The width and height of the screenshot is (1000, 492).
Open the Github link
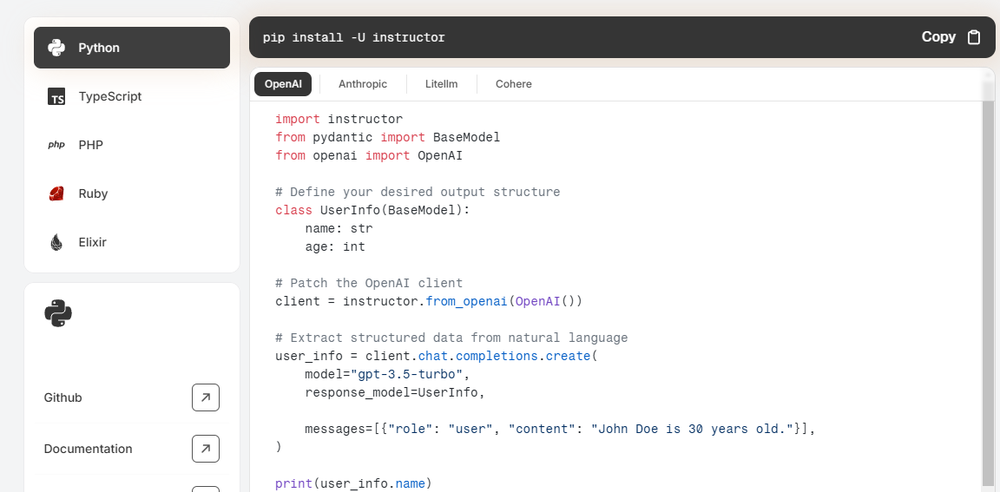click(132, 398)
